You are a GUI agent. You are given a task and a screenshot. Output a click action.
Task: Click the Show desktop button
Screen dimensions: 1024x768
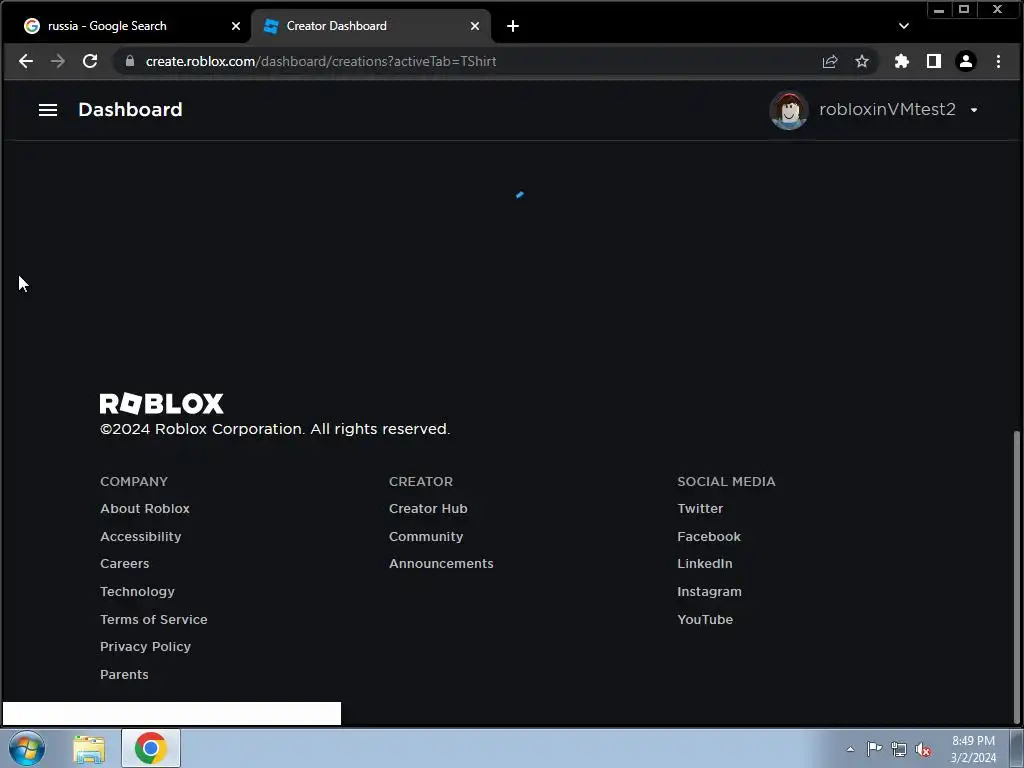point(1017,748)
